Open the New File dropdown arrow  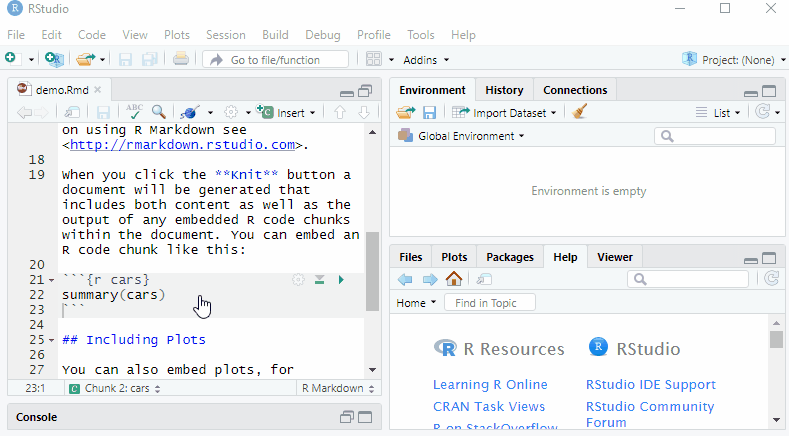point(31,60)
